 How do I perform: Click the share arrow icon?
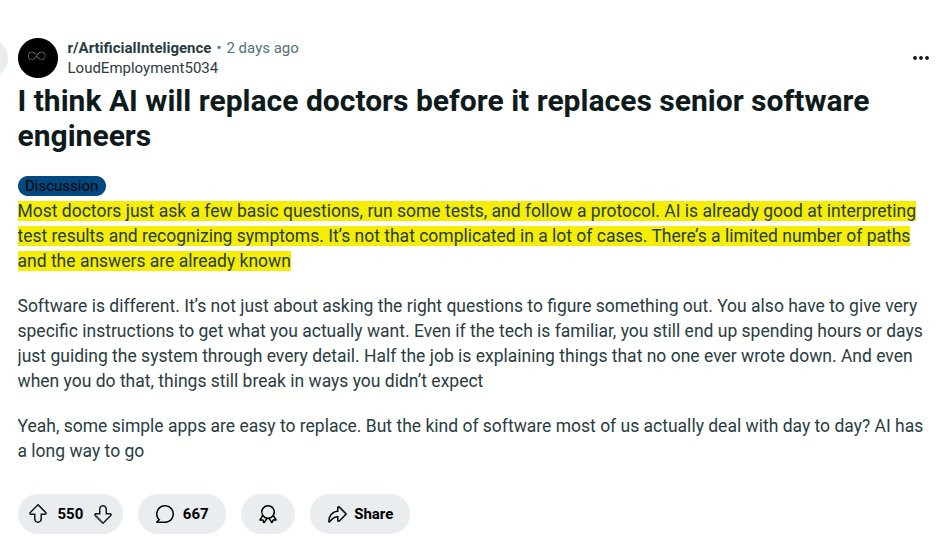click(x=338, y=514)
